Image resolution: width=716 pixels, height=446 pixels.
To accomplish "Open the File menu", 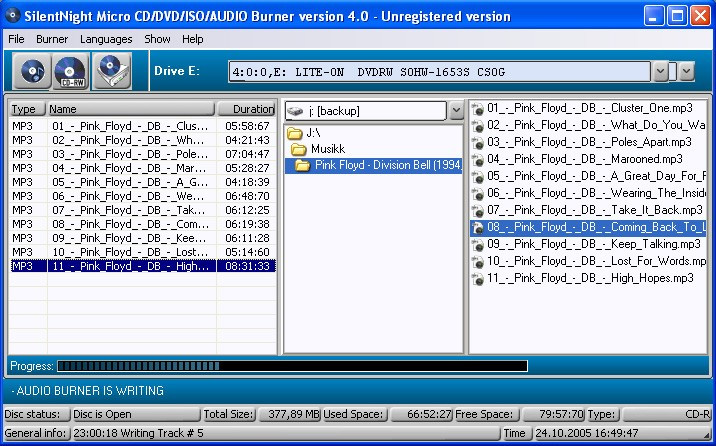I will click(x=16, y=39).
